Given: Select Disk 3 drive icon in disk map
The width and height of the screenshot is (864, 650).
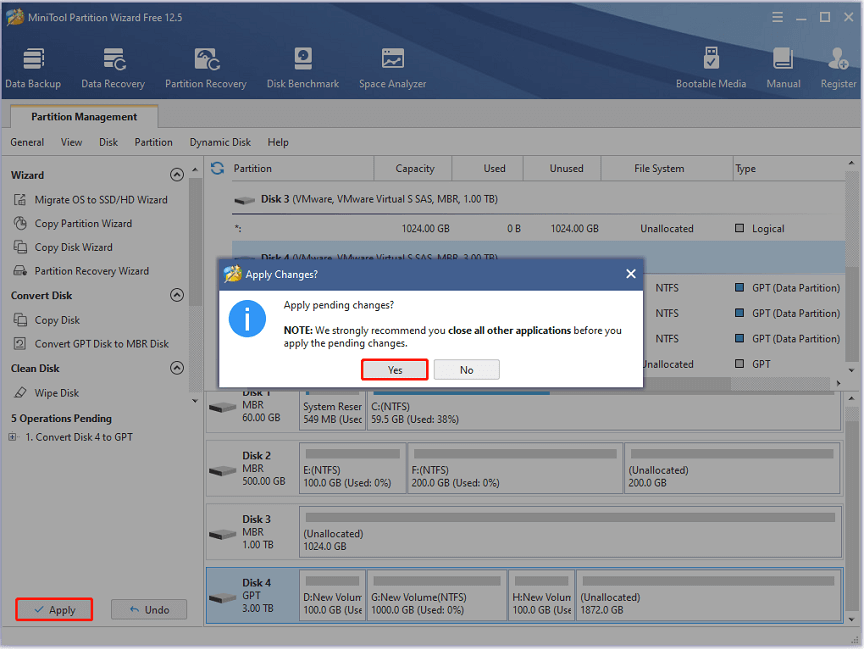Looking at the screenshot, I should pyautogui.click(x=223, y=534).
